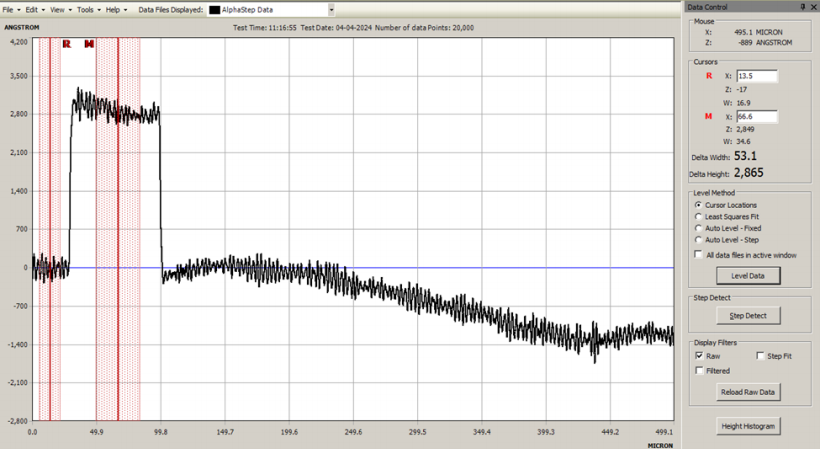The width and height of the screenshot is (820, 449).
Task: Open the Height Histogram
Action: point(748,426)
